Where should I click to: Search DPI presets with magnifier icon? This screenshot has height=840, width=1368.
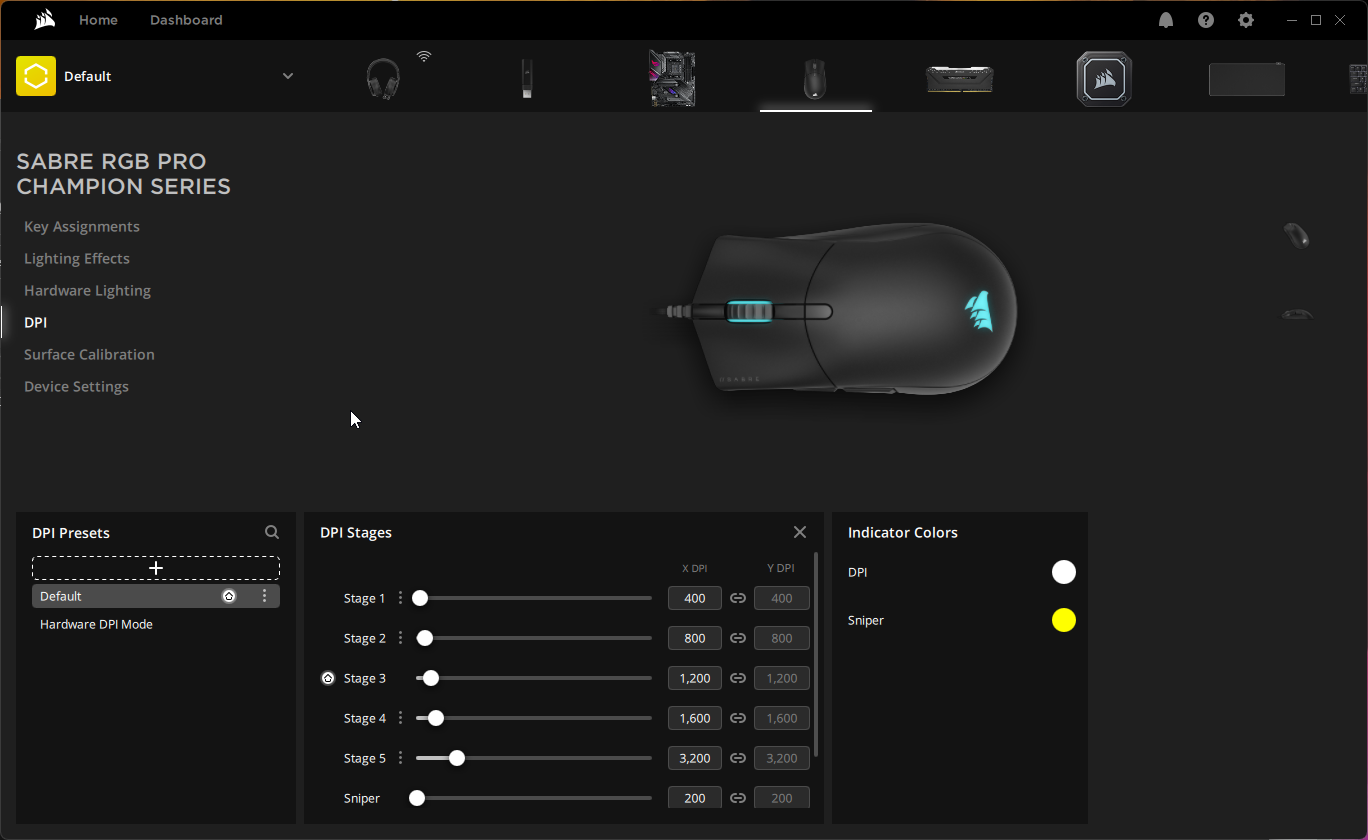click(x=272, y=533)
